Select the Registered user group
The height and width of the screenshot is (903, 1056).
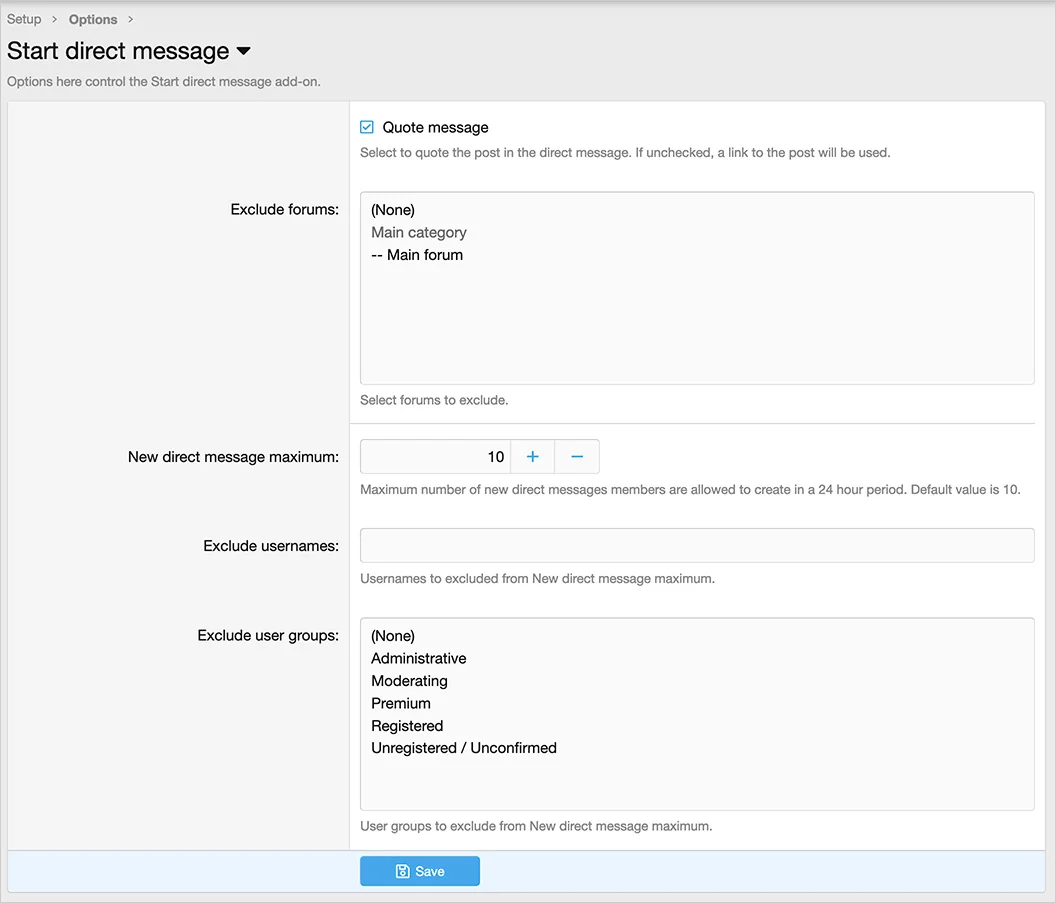(x=407, y=726)
